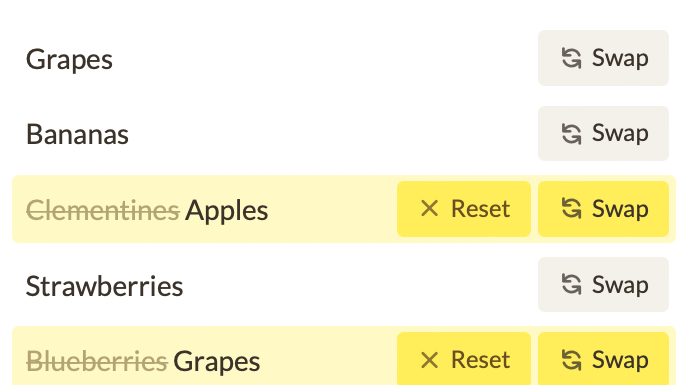
Task: Click the X icon beside Blueberries Grapes
Action: [429, 360]
